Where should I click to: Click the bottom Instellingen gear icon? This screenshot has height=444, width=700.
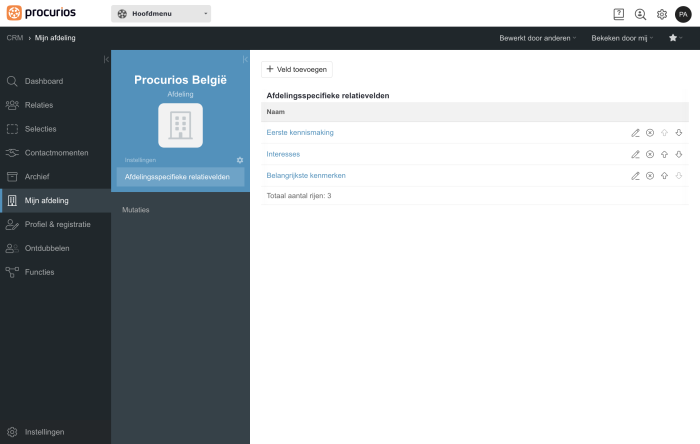(12, 432)
